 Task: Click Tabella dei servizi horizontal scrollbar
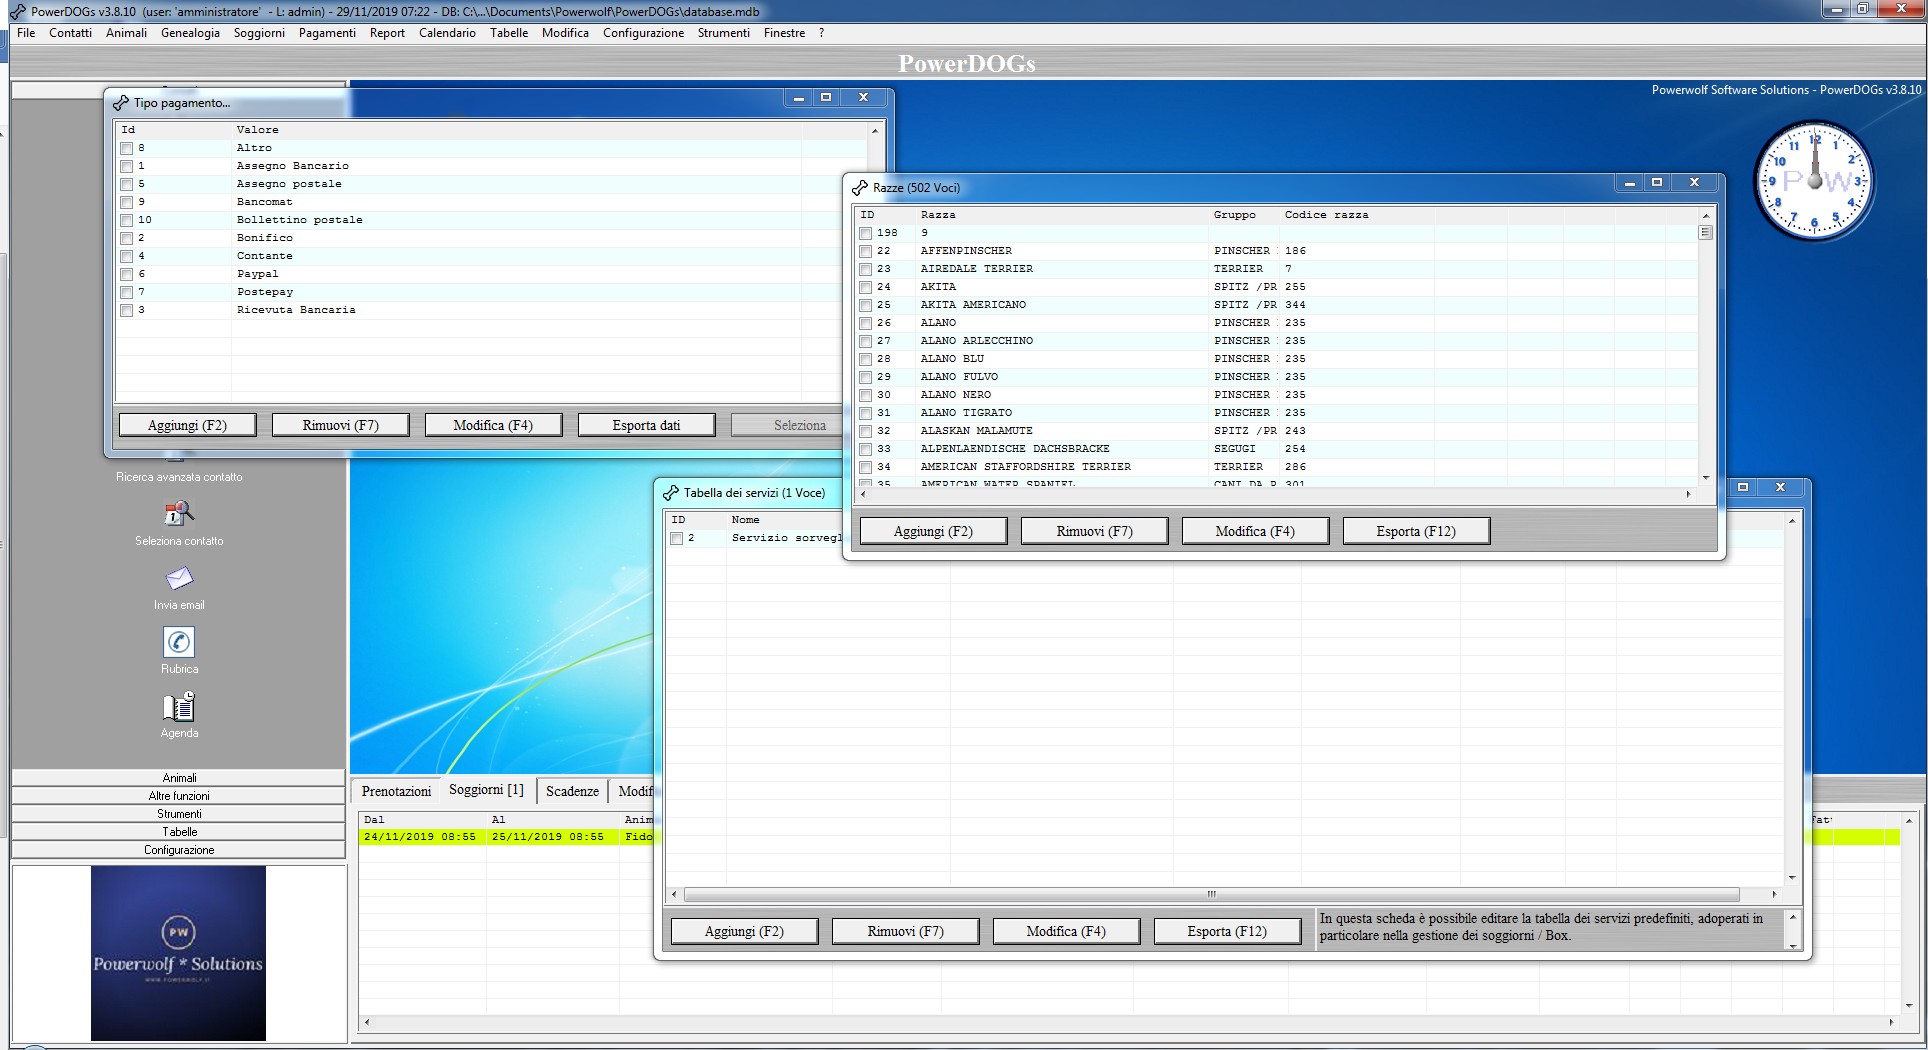pos(1211,894)
